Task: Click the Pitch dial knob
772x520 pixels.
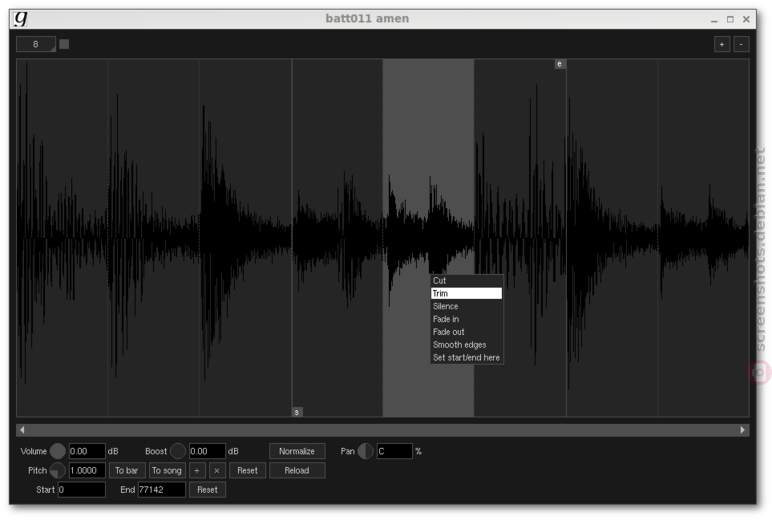Action: click(x=58, y=470)
